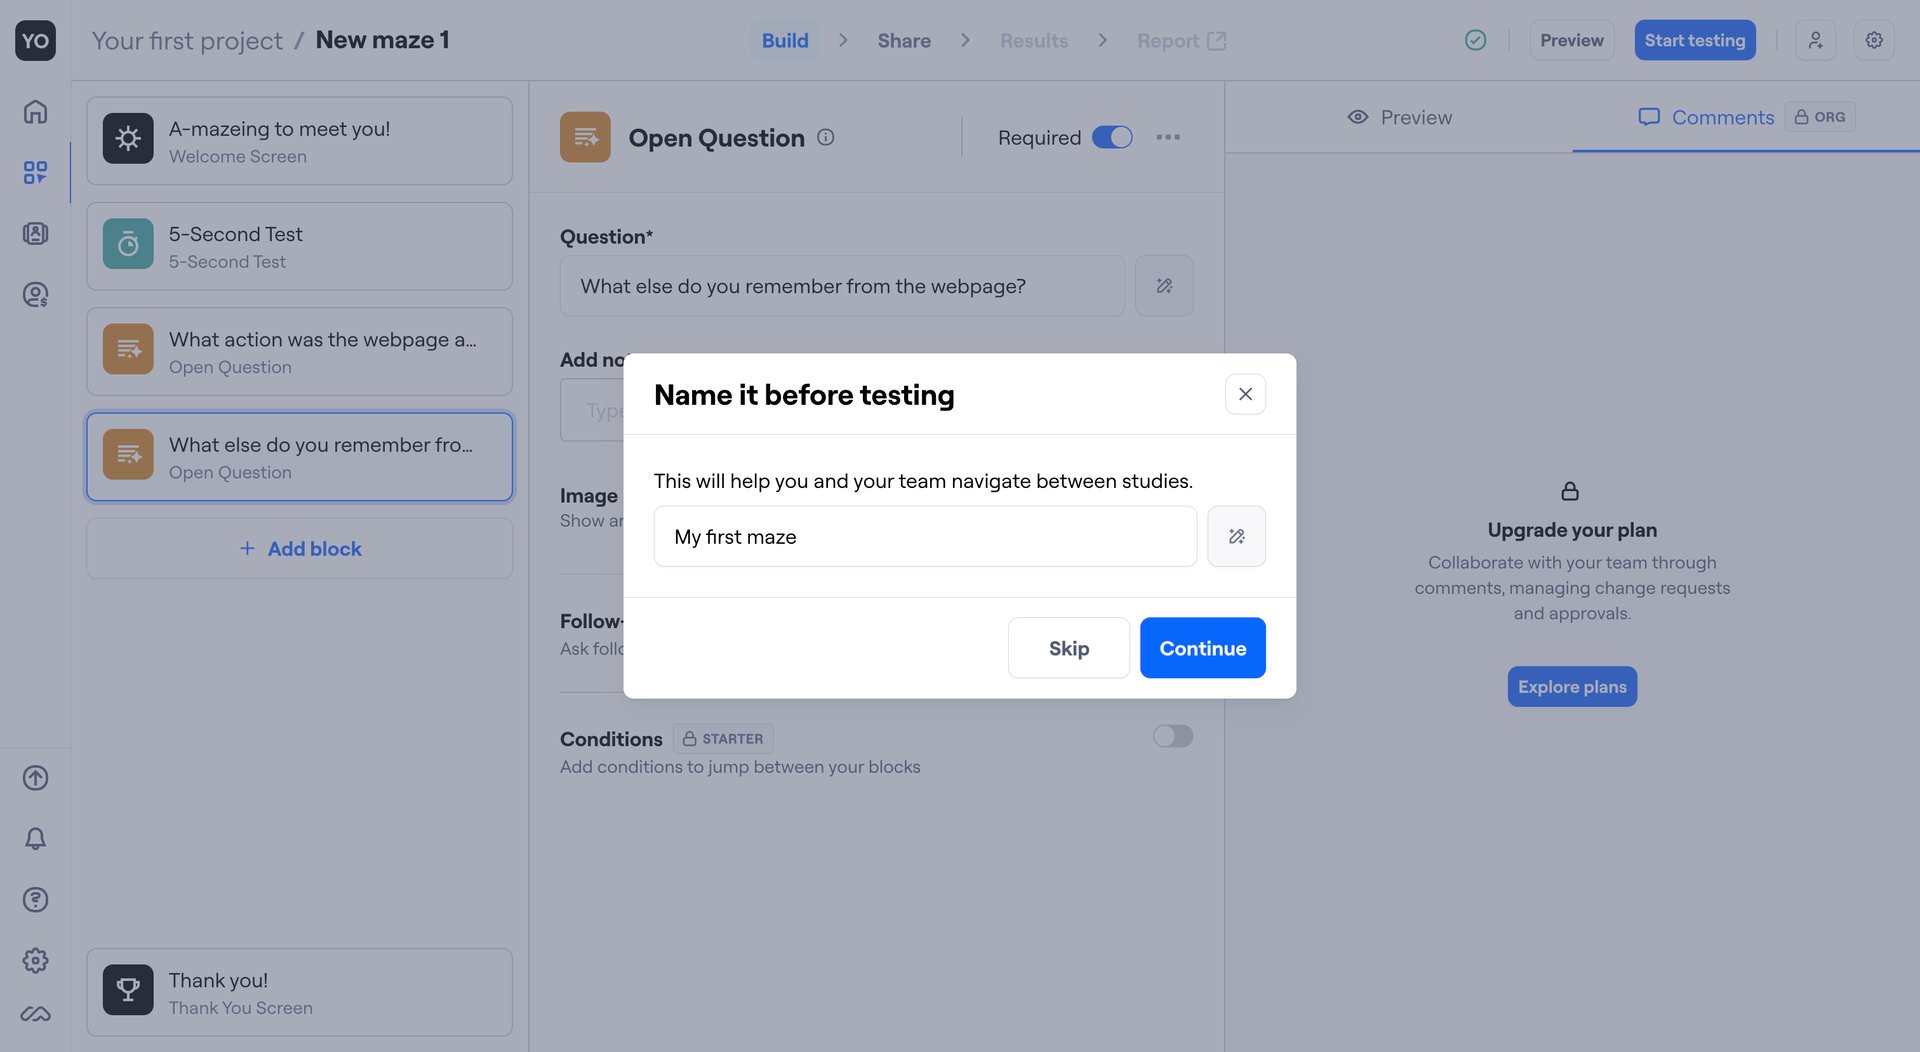Click the participant recruitment icon in sidebar

pyautogui.click(x=35, y=294)
